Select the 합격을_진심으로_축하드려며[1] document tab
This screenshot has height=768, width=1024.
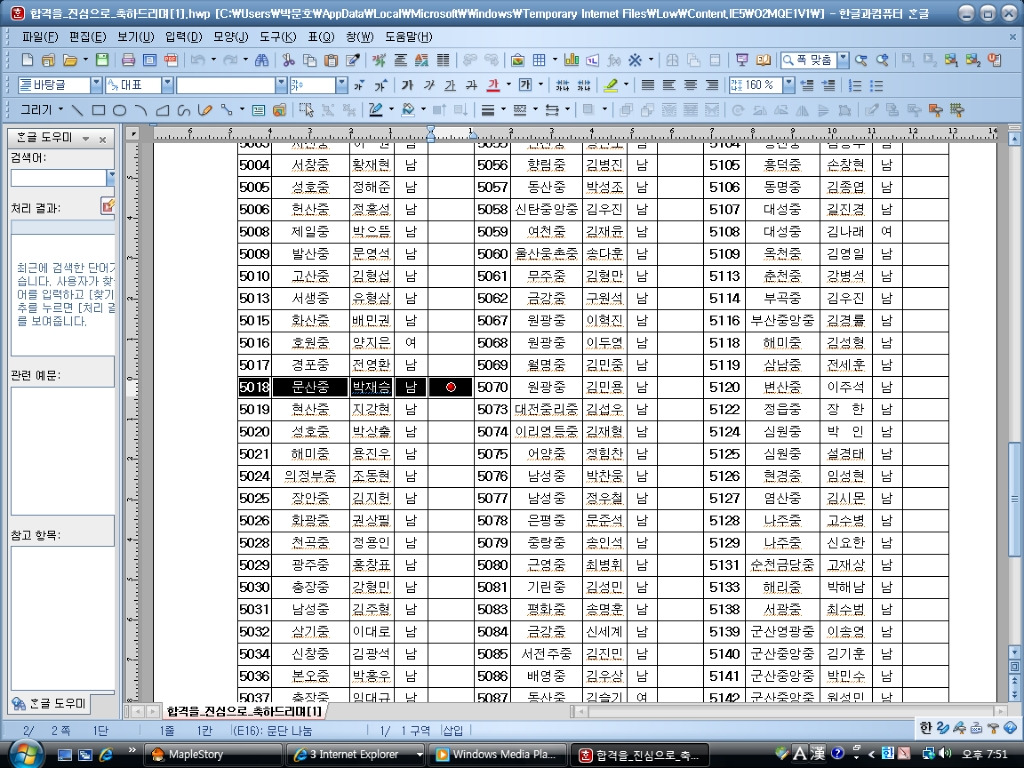click(244, 711)
